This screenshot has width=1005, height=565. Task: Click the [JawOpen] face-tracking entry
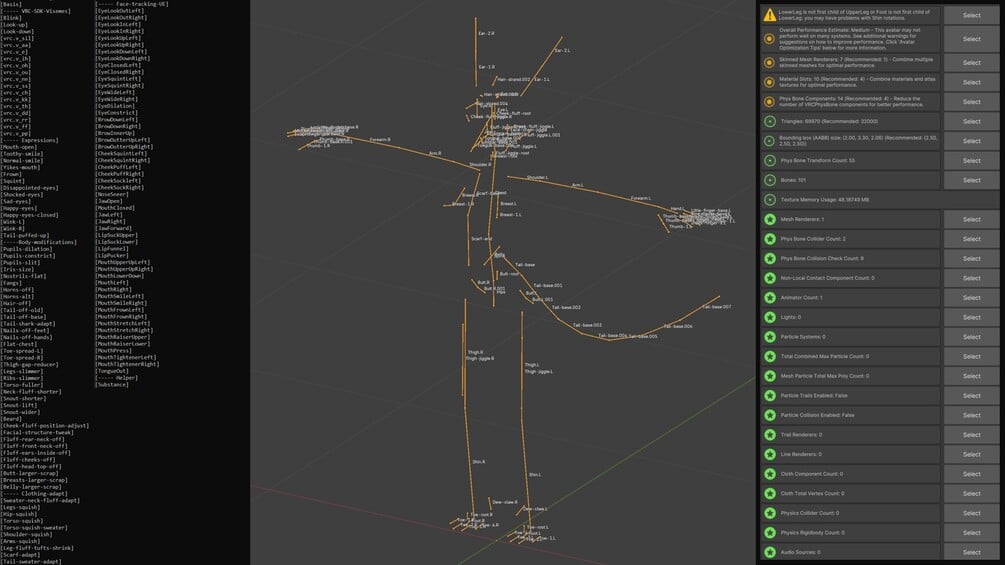click(111, 201)
